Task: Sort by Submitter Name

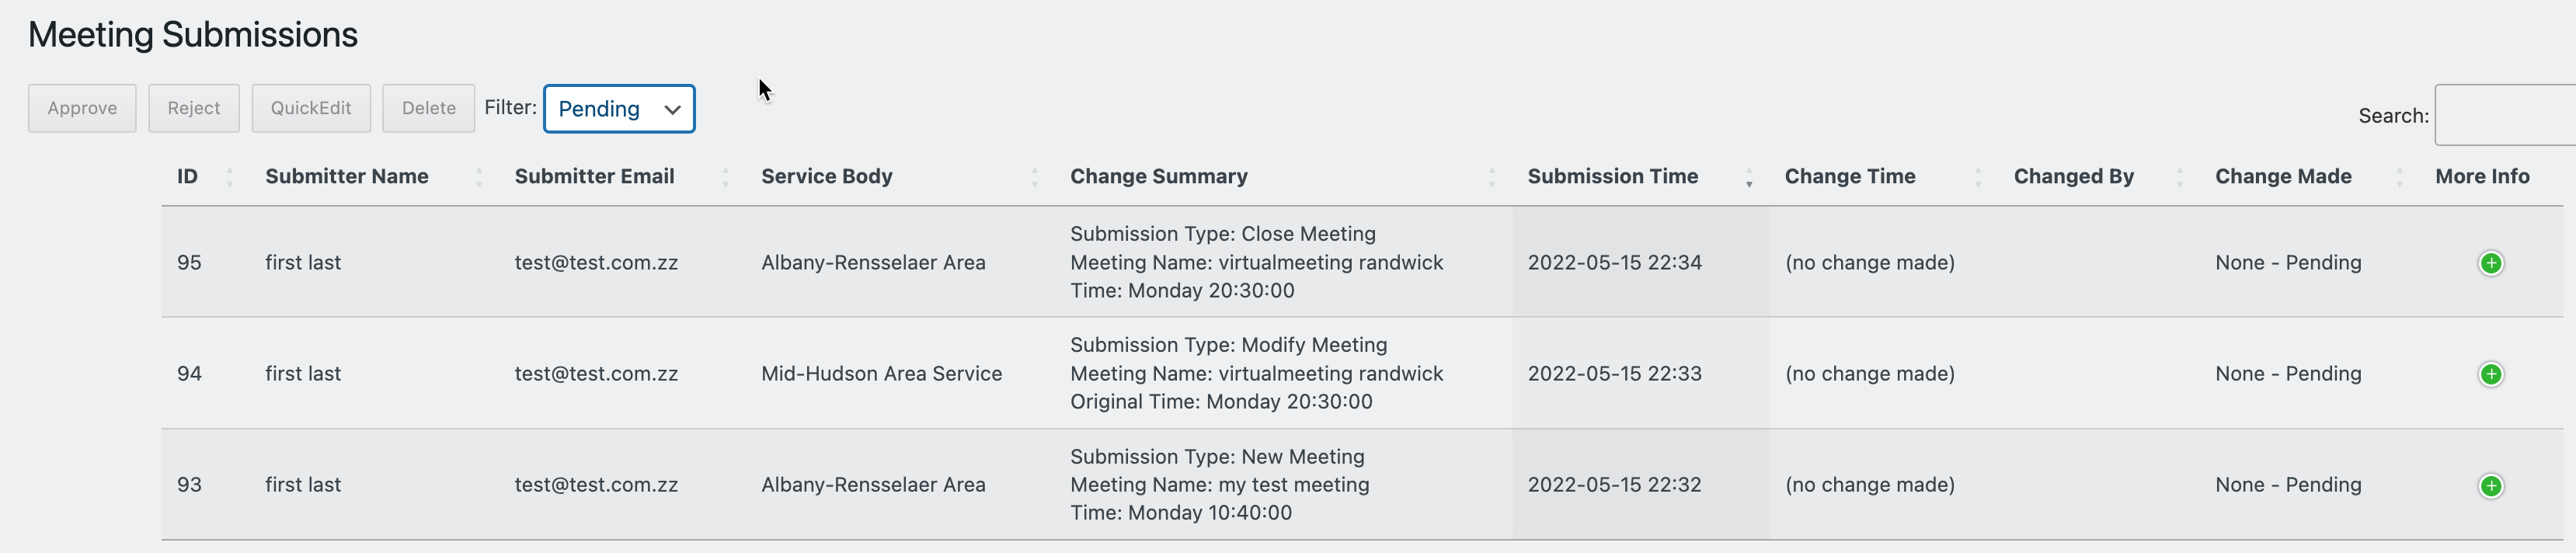Action: (479, 176)
